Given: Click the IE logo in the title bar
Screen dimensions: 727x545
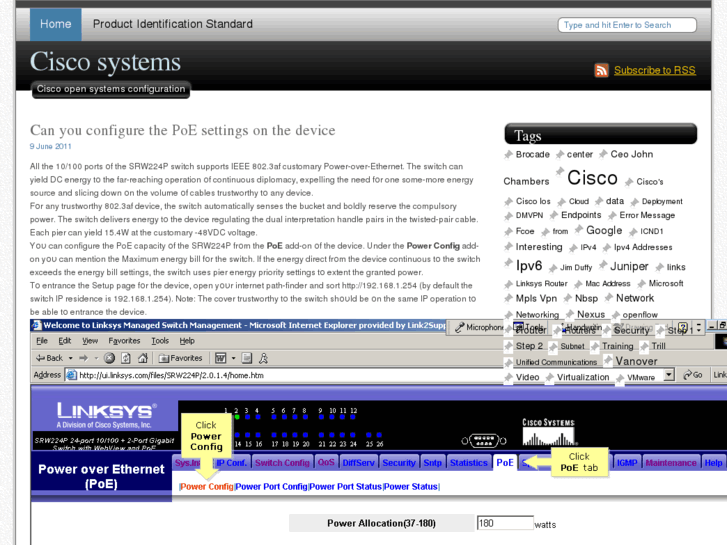Looking at the screenshot, I should pos(36,326).
